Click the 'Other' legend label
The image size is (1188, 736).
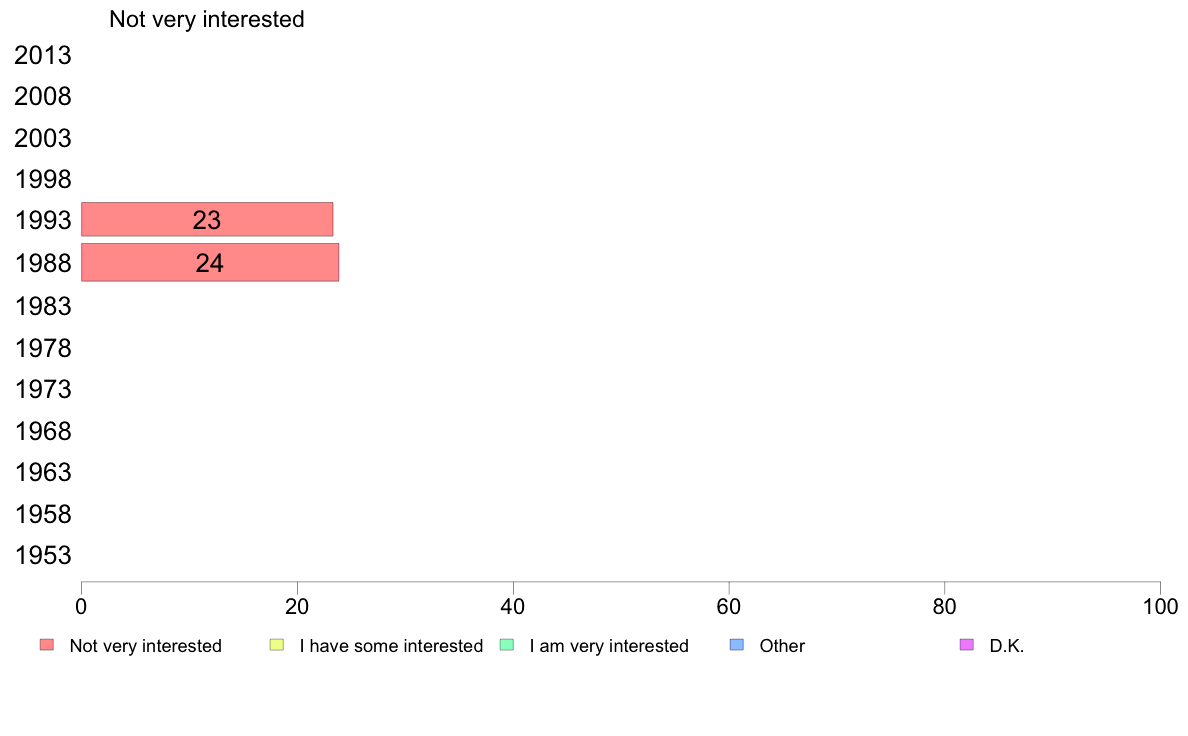(x=782, y=646)
